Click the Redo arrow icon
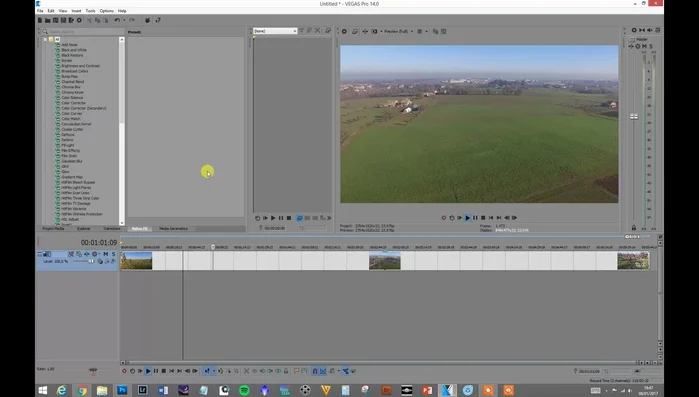This screenshot has width=699, height=397. click(132, 20)
